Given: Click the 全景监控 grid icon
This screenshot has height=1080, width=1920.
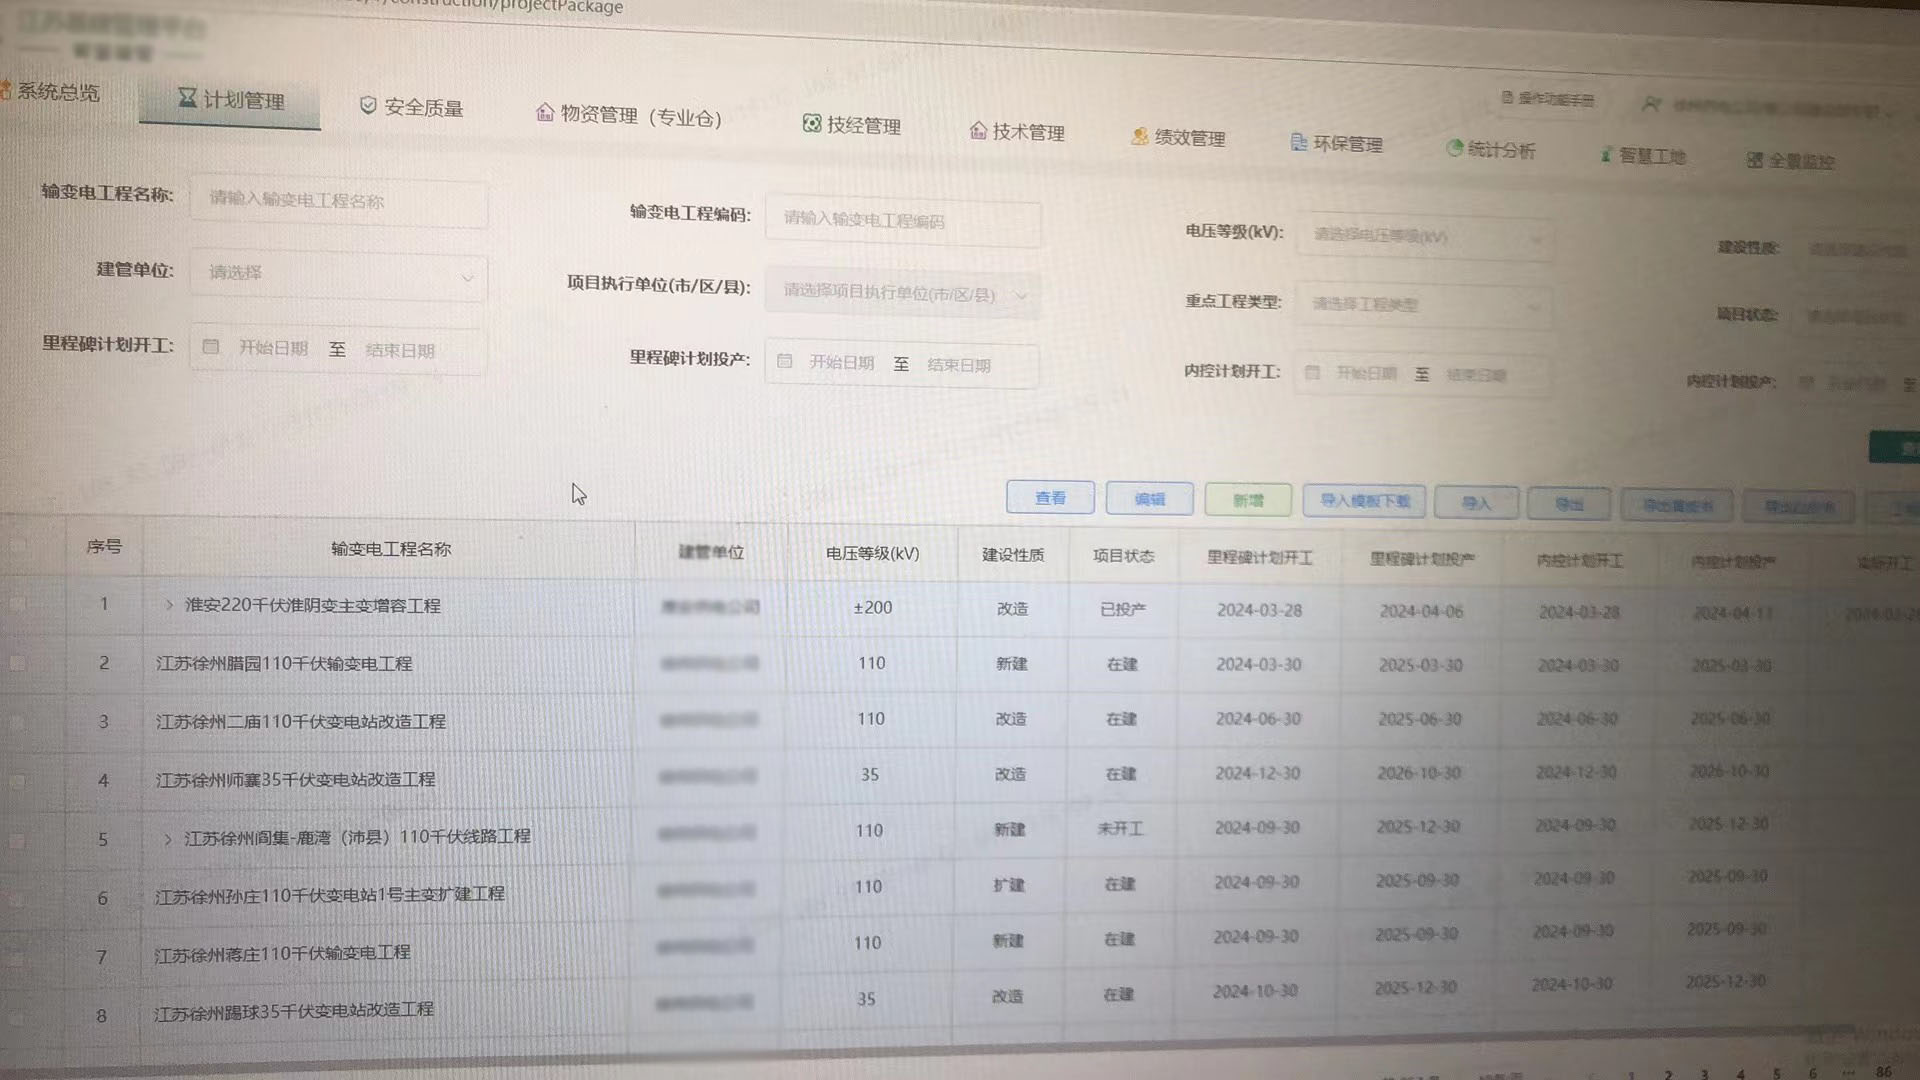Looking at the screenshot, I should click(1755, 160).
